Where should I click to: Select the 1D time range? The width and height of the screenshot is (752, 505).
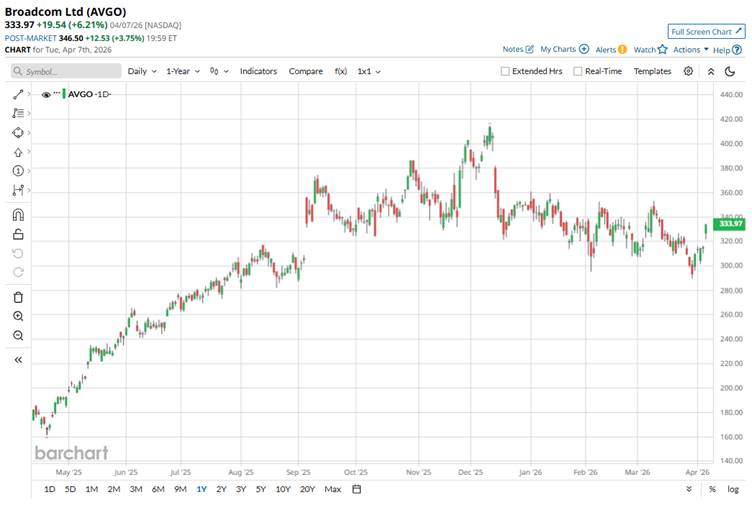pyautogui.click(x=49, y=489)
